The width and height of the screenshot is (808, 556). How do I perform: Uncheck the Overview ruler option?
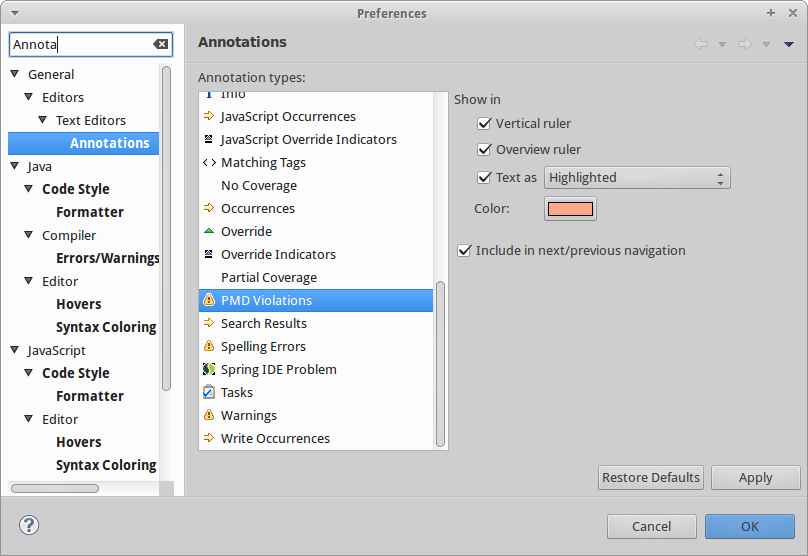pyautogui.click(x=486, y=149)
